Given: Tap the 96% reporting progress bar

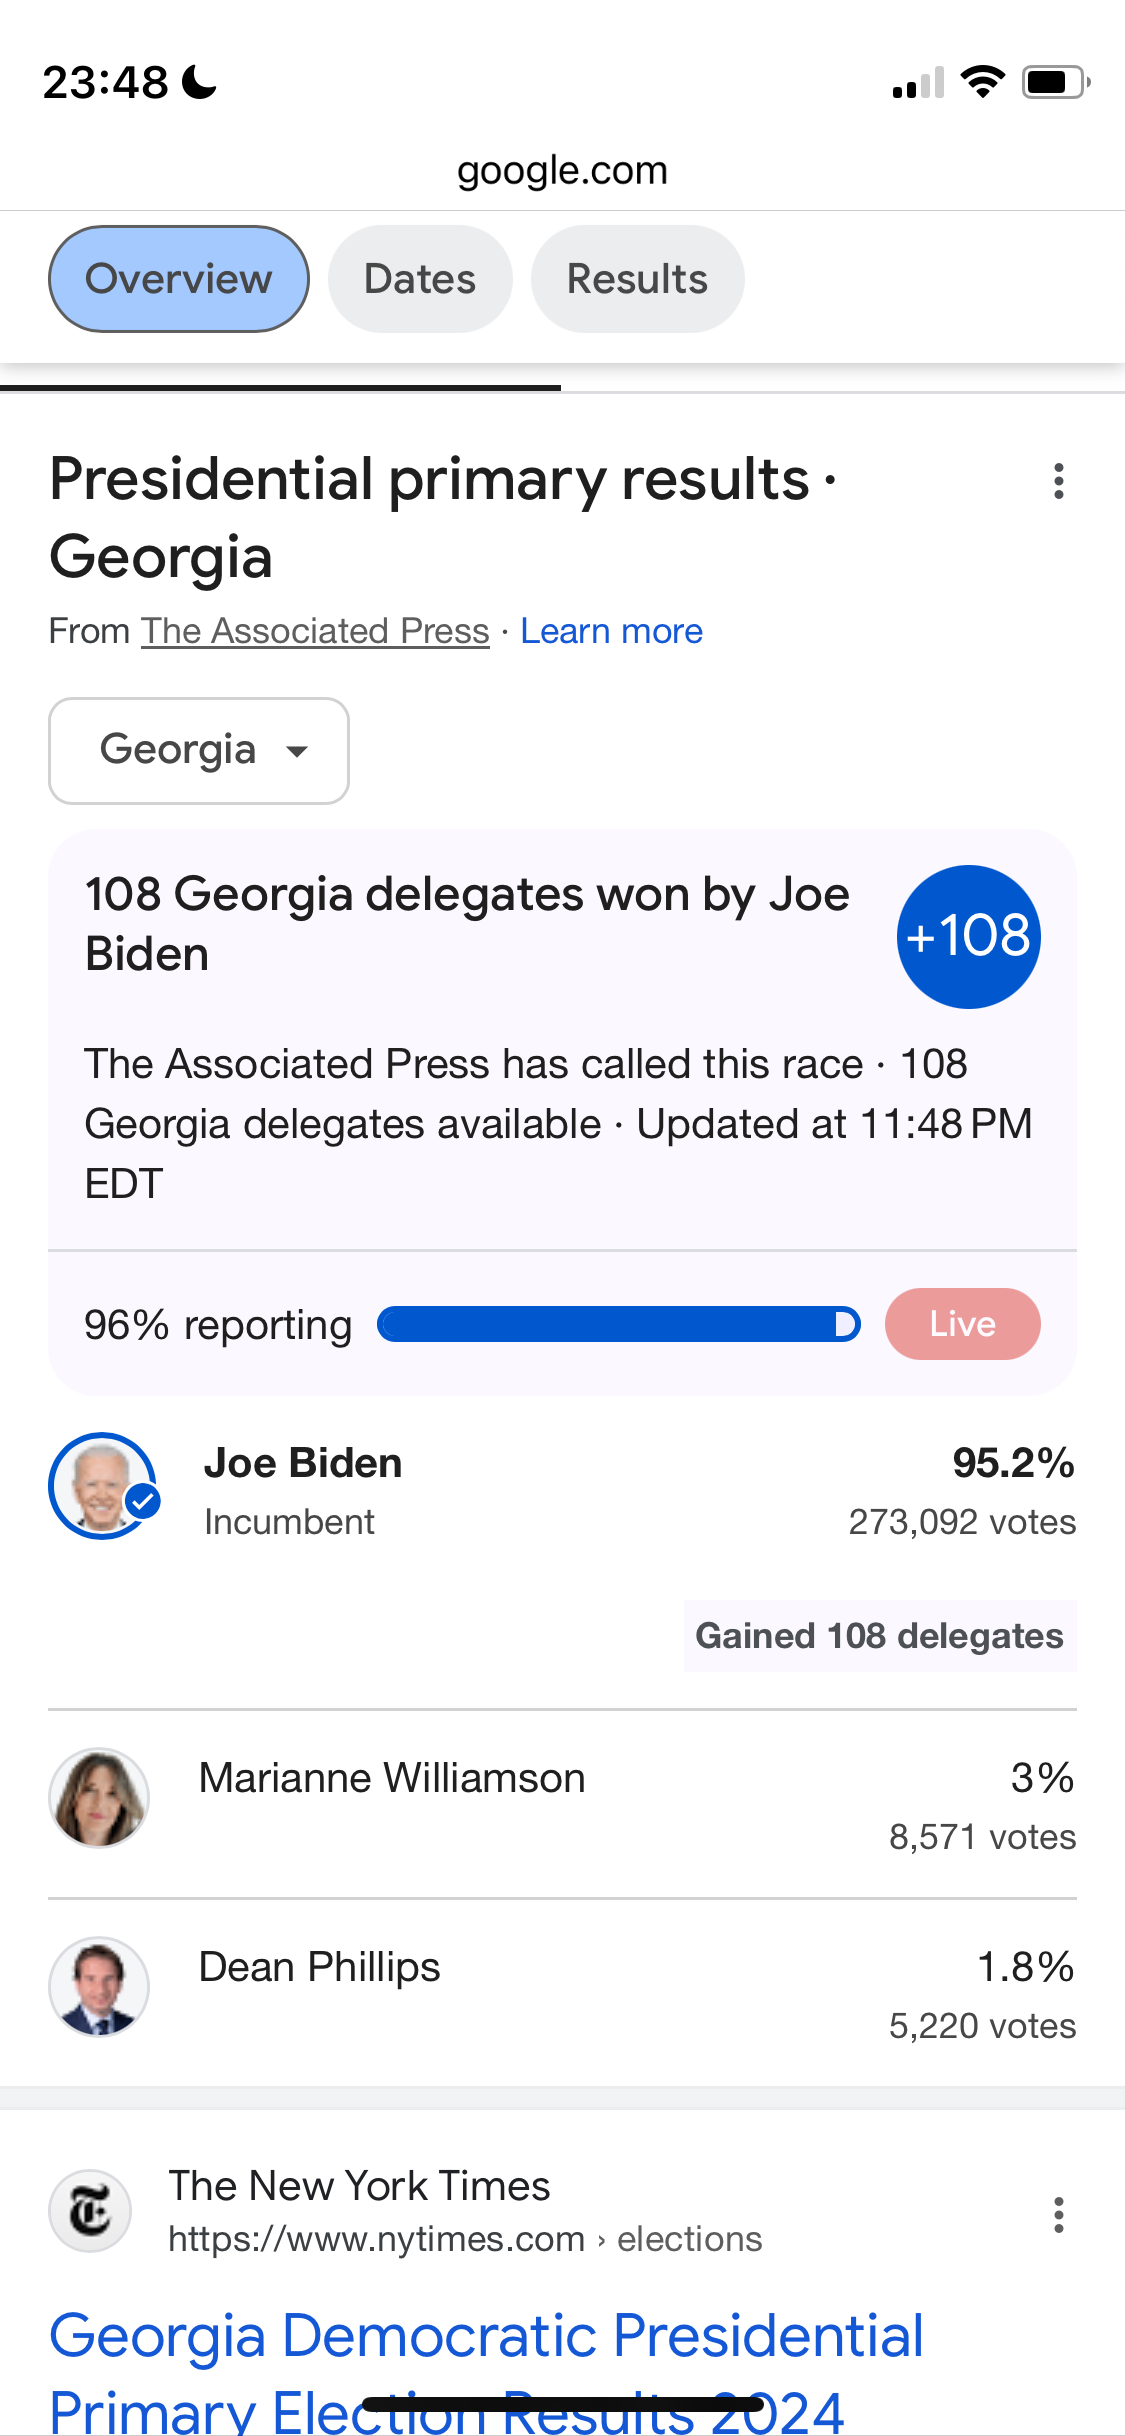Looking at the screenshot, I should pyautogui.click(x=618, y=1324).
